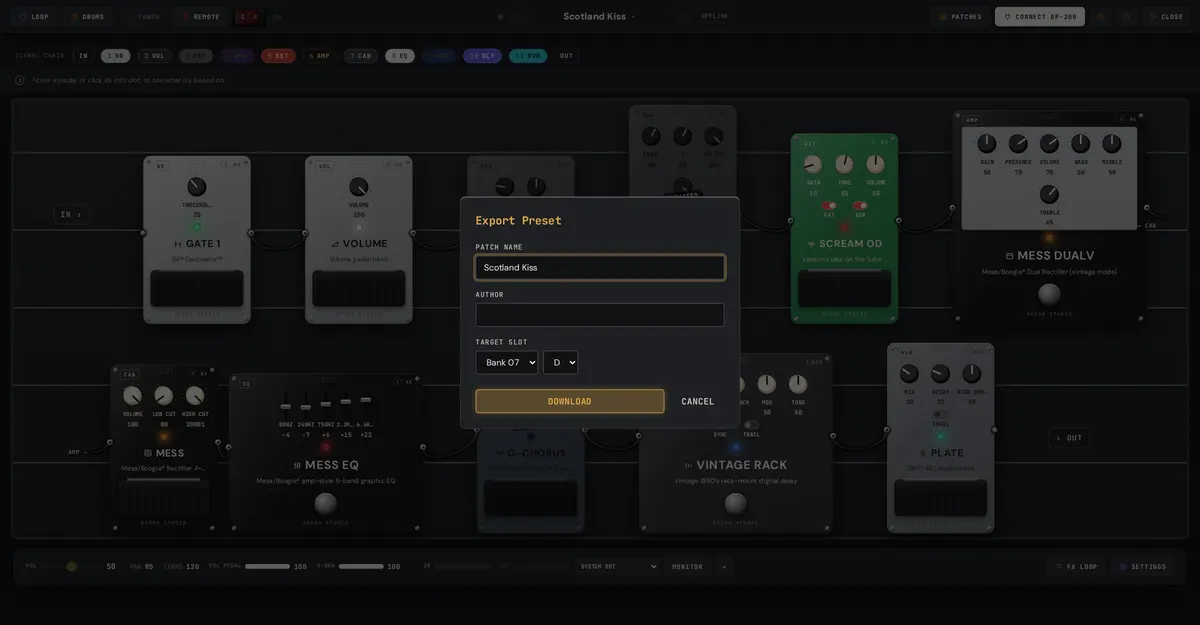1200x625 pixels.
Task: Click the info icon beside hover hint
Action: pyautogui.click(x=20, y=80)
